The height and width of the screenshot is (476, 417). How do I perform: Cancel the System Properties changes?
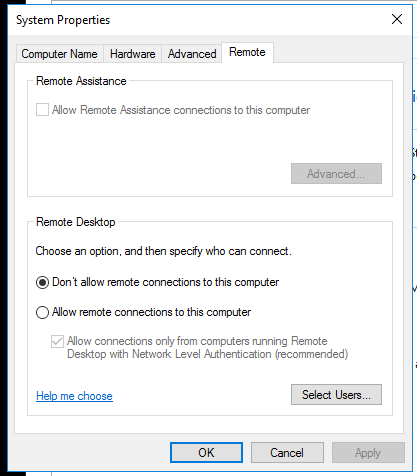pyautogui.click(x=287, y=453)
